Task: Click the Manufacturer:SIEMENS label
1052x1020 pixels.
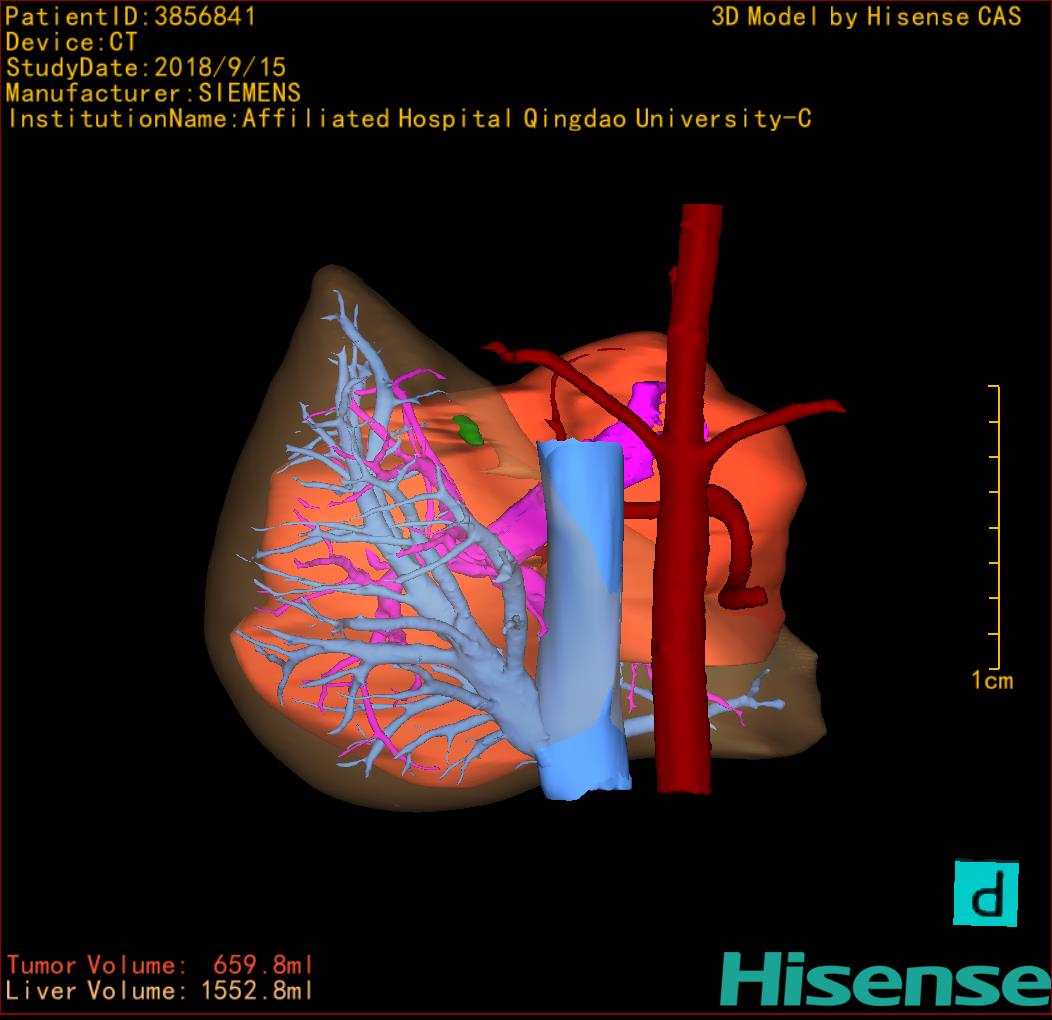Action: pos(153,93)
